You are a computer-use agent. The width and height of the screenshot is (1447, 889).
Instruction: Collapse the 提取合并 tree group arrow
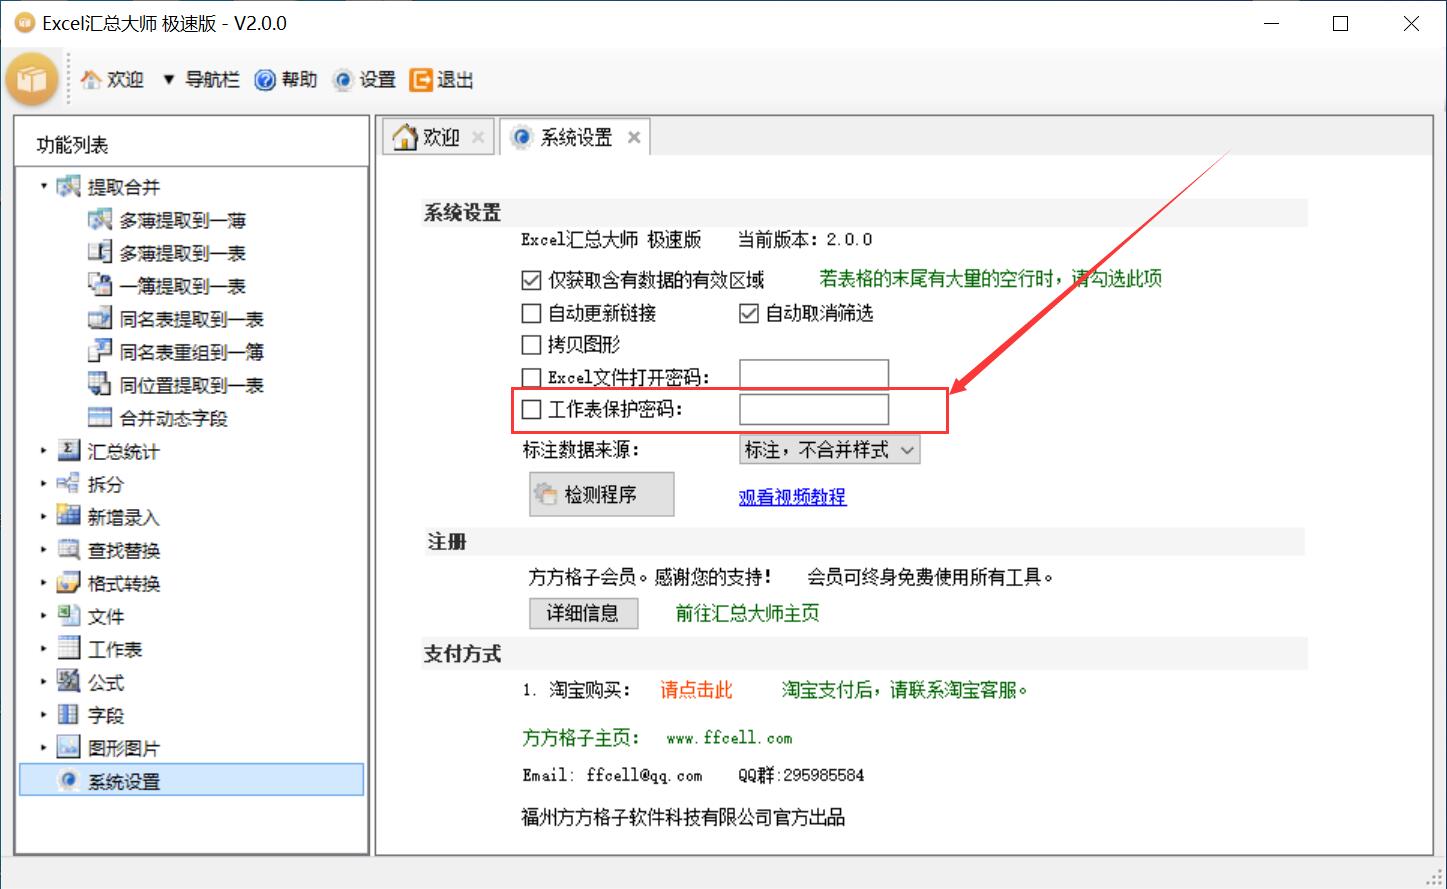tap(44, 186)
